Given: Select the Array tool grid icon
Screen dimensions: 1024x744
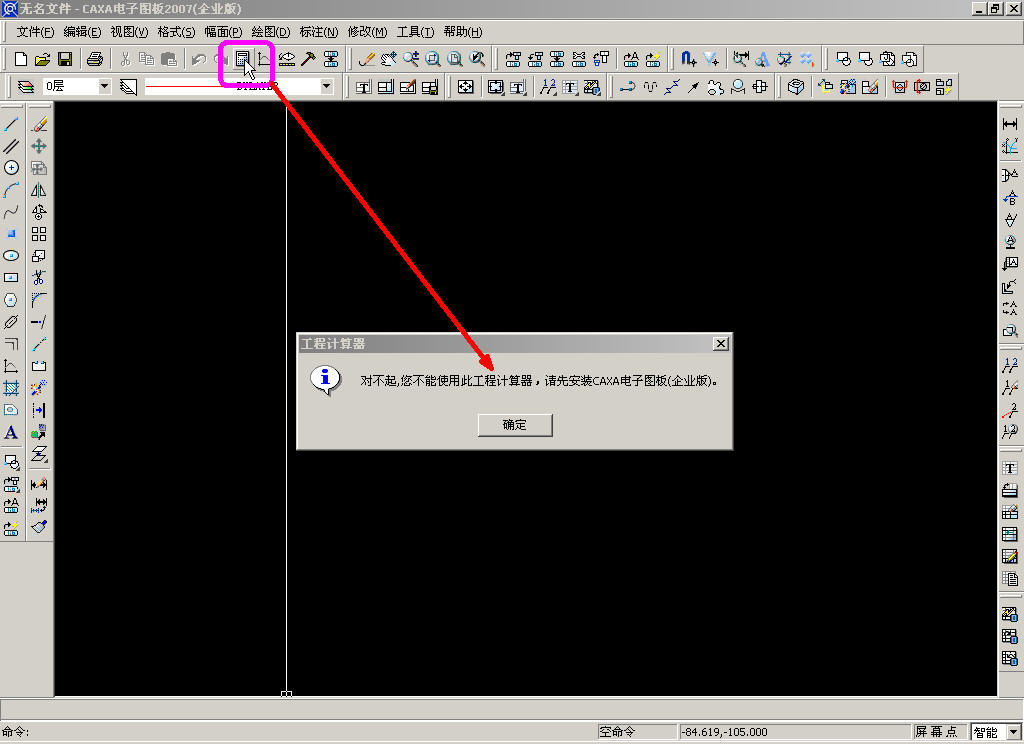Looking at the screenshot, I should pyautogui.click(x=39, y=234).
